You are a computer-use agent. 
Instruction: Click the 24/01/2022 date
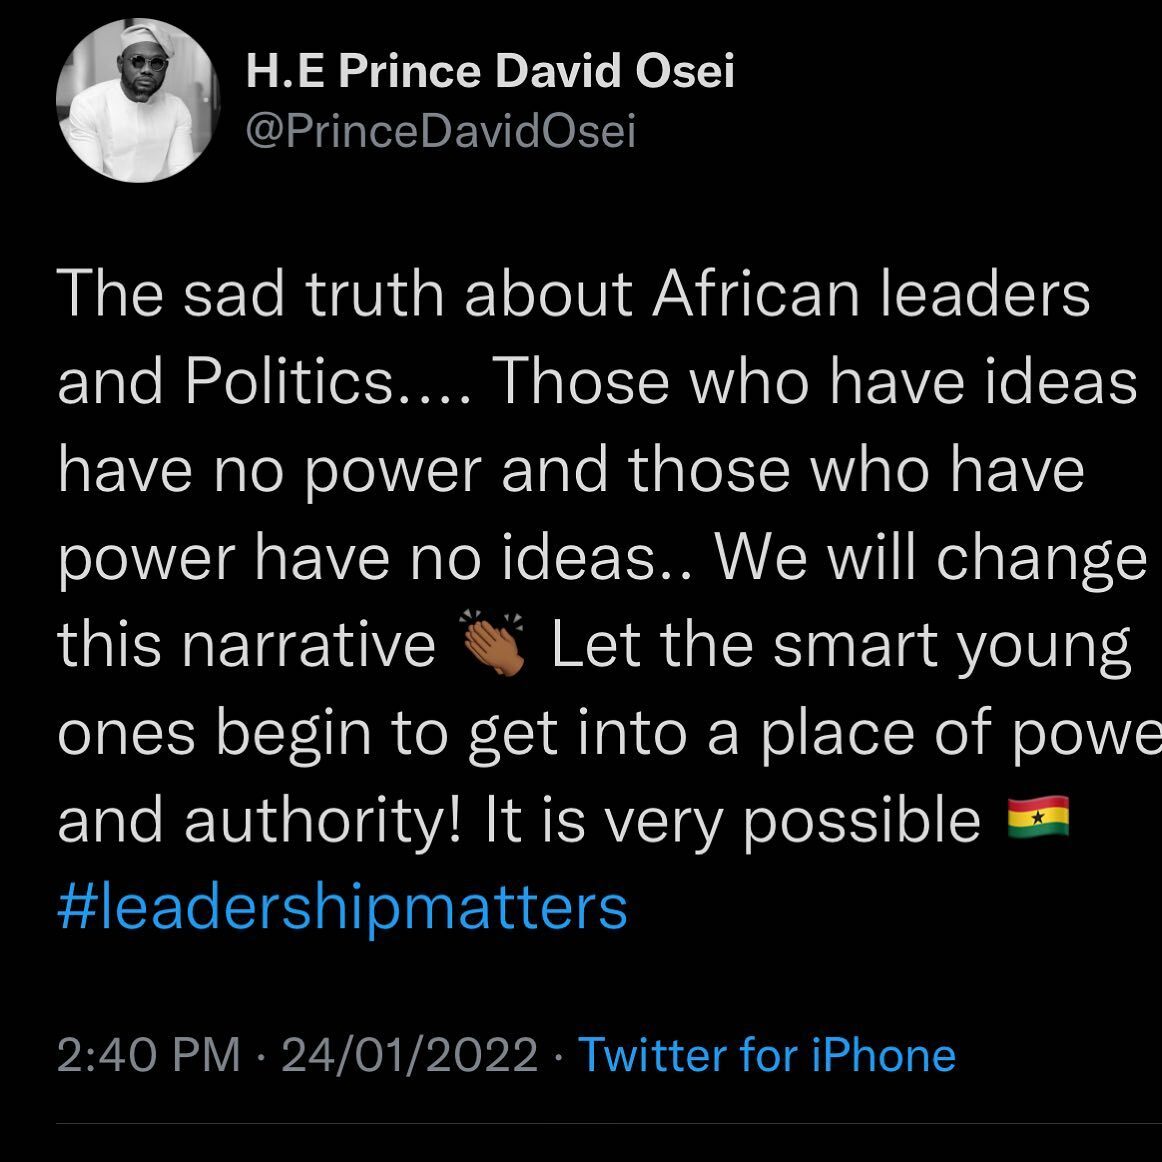(x=411, y=1055)
